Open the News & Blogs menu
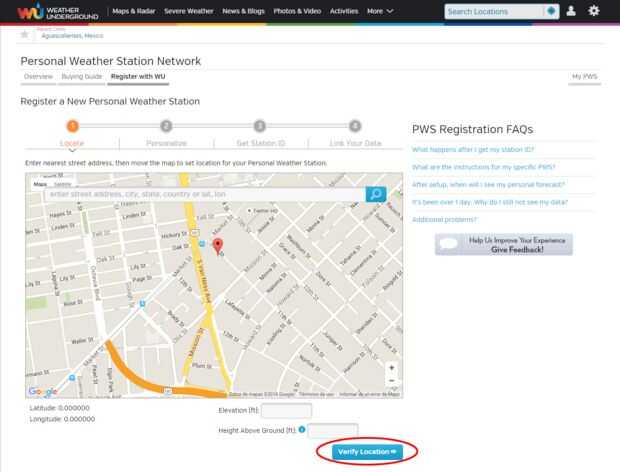 click(243, 11)
